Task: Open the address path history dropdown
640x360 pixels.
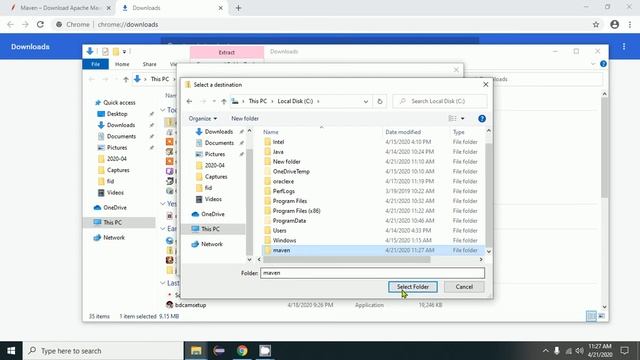Action: click(x=366, y=101)
